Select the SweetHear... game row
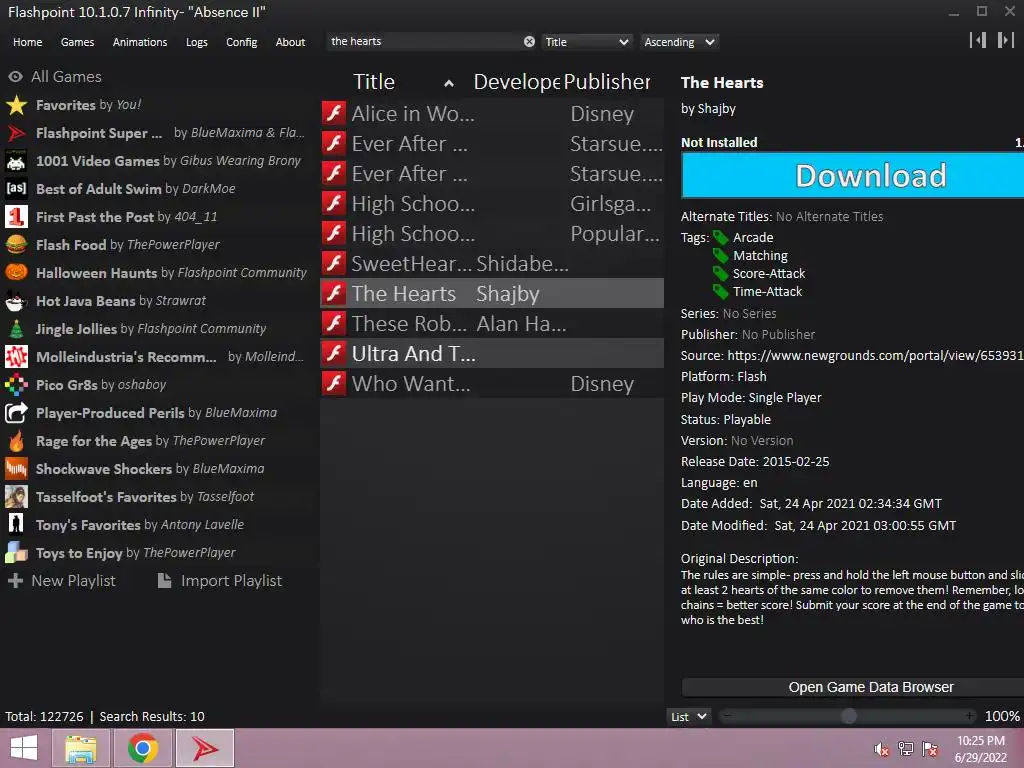Image resolution: width=1024 pixels, height=768 pixels. [x=492, y=263]
